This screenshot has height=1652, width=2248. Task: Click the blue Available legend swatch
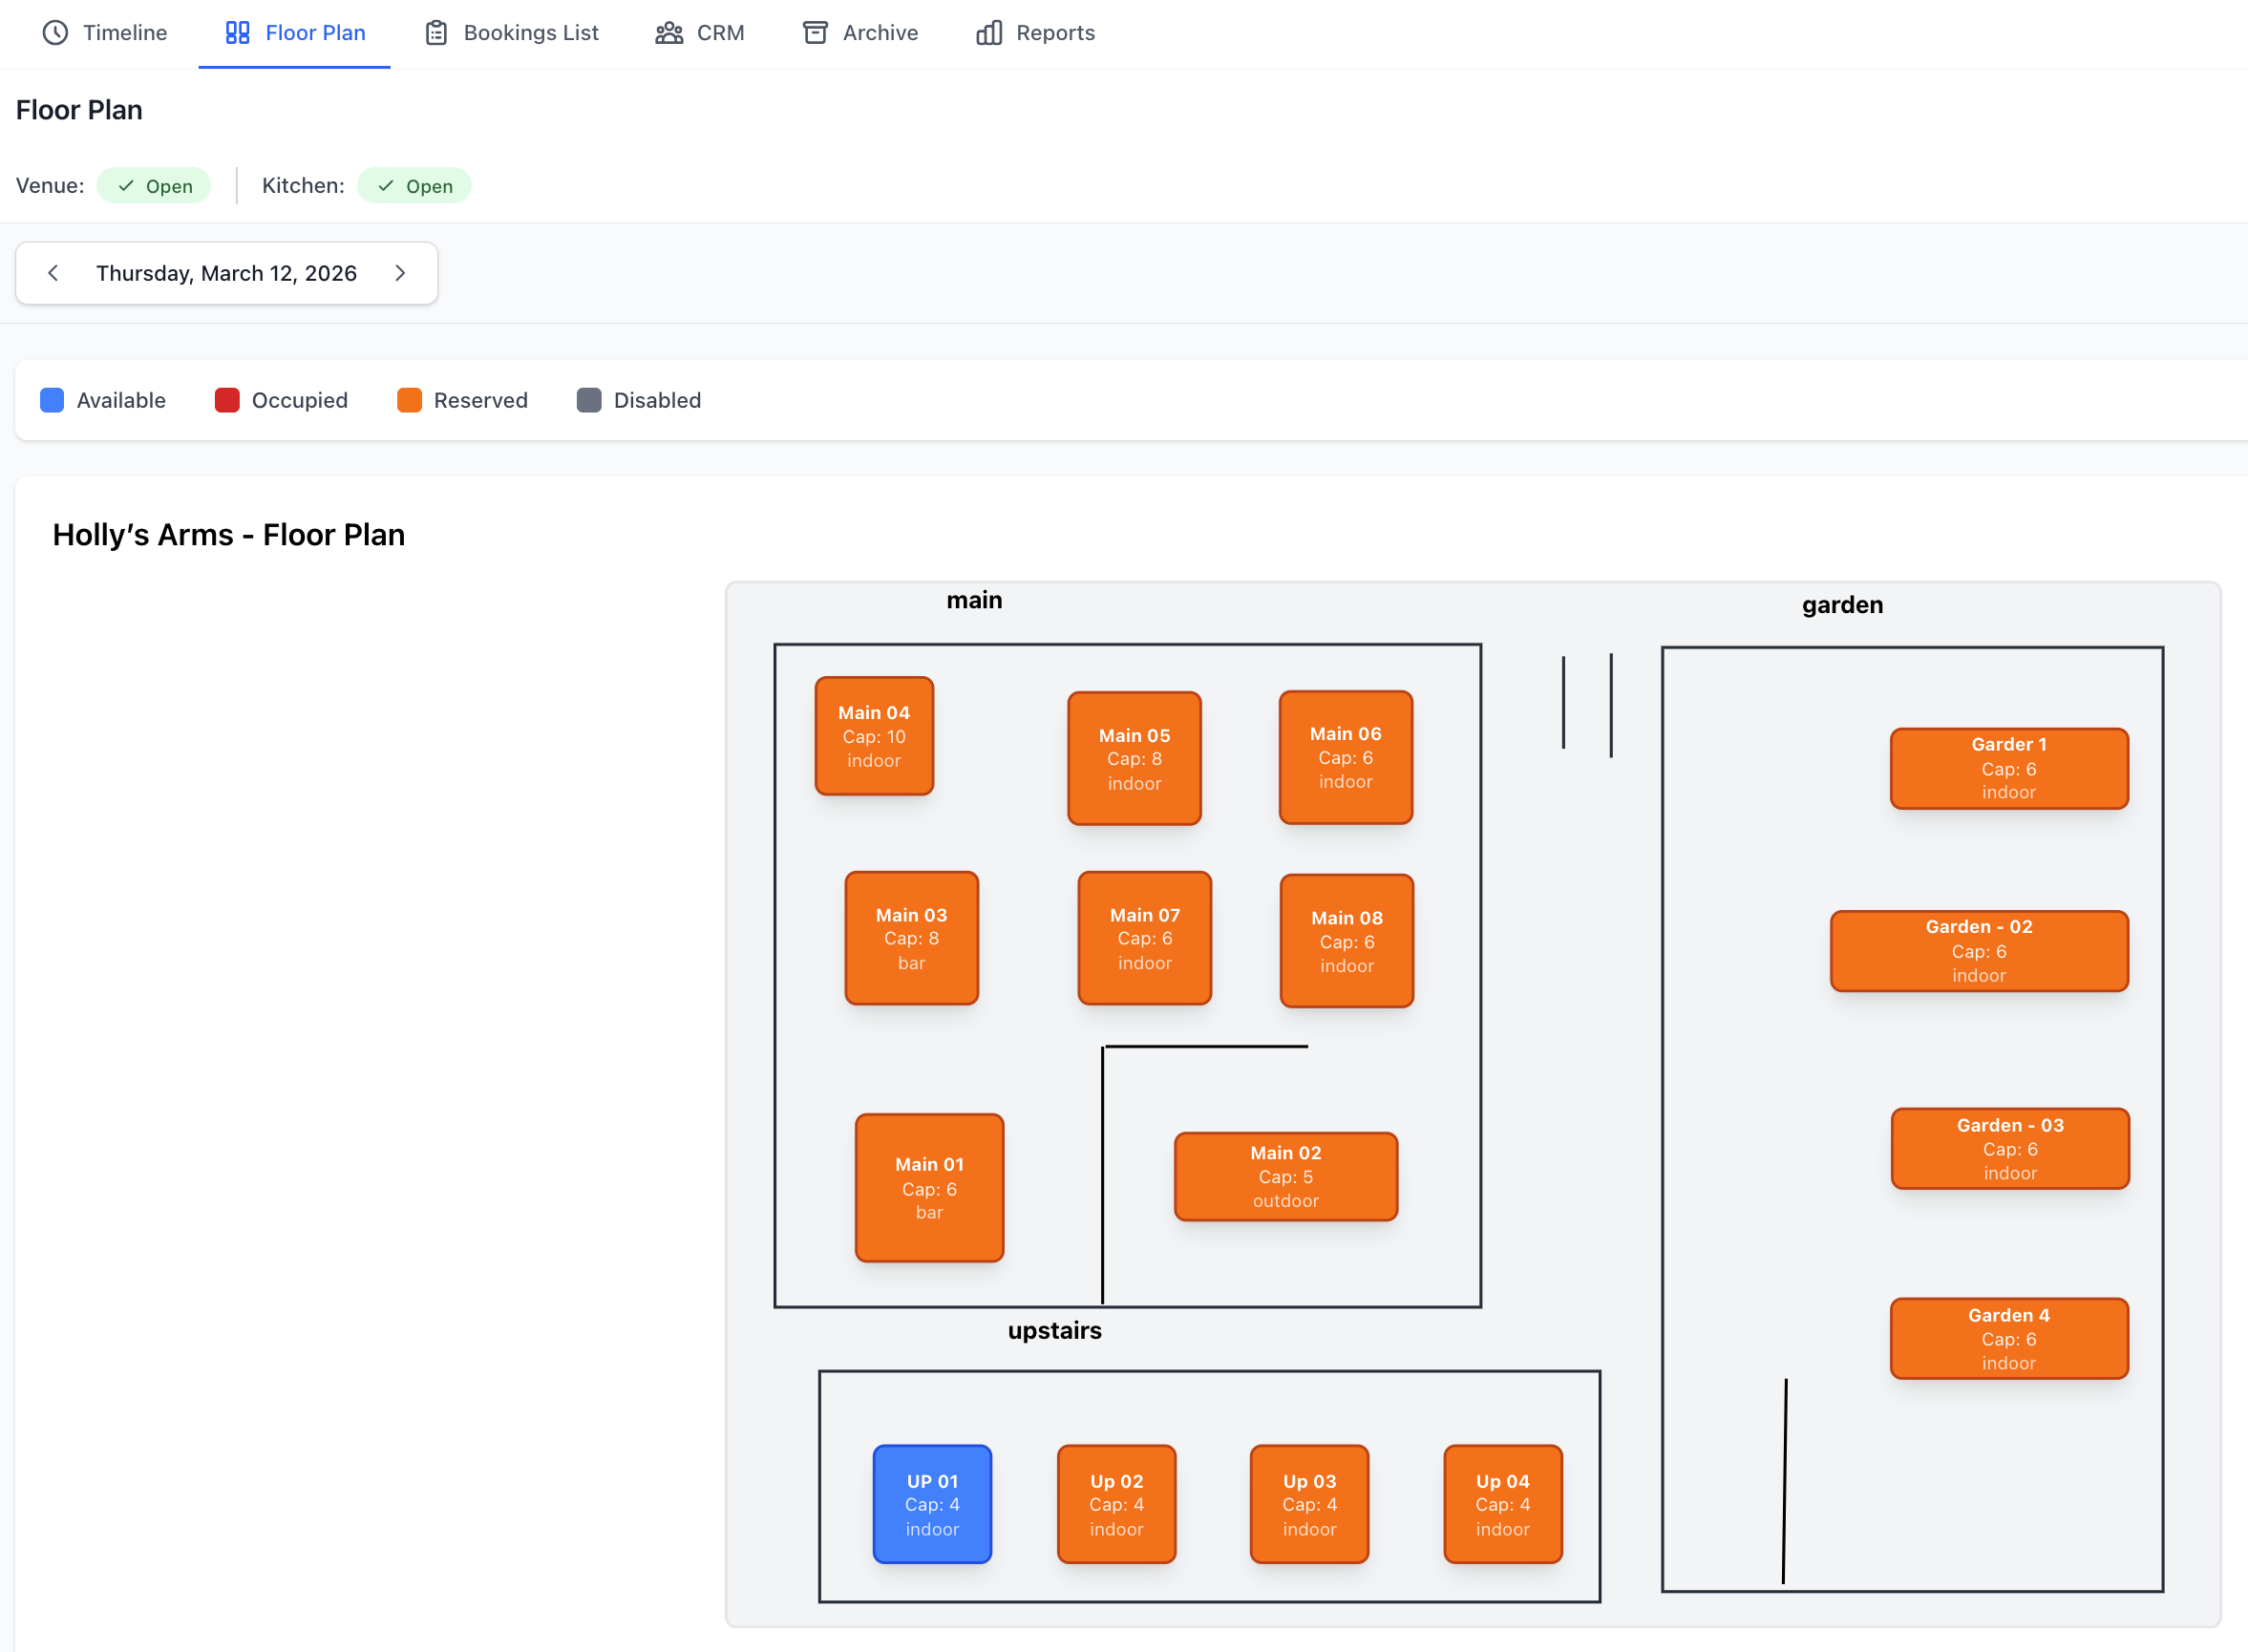click(x=52, y=400)
